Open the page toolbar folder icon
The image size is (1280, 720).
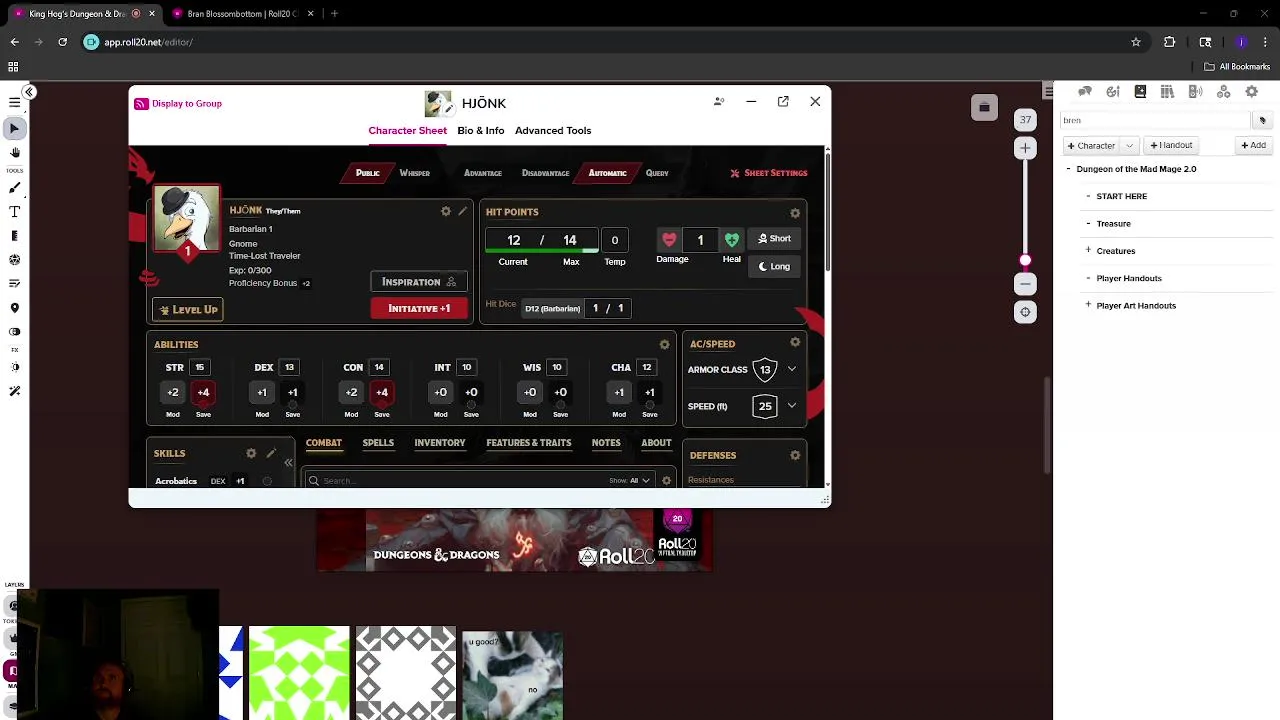984,107
